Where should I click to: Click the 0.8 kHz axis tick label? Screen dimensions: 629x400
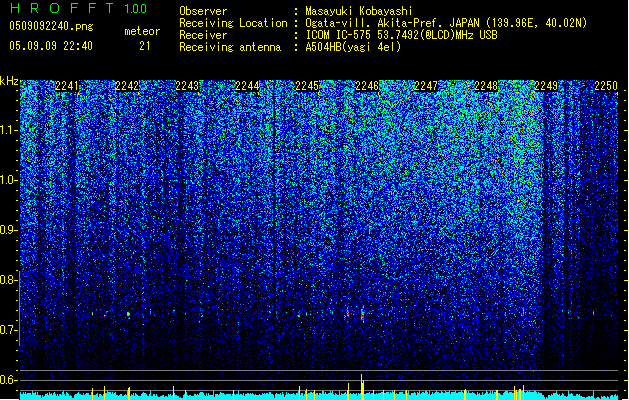point(8,280)
